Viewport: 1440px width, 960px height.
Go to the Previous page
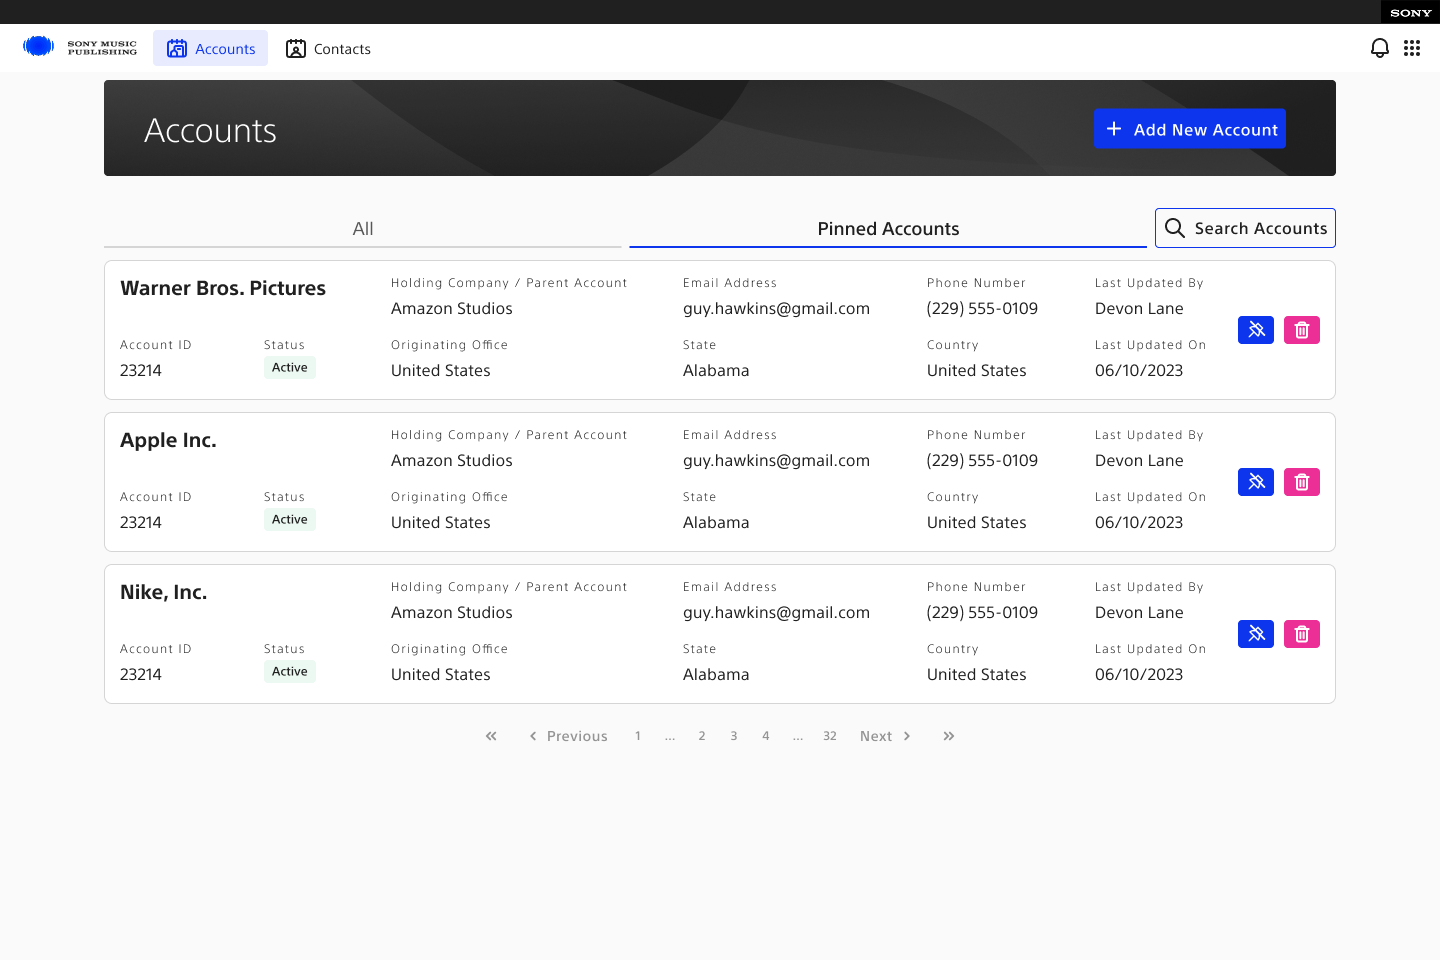click(568, 736)
